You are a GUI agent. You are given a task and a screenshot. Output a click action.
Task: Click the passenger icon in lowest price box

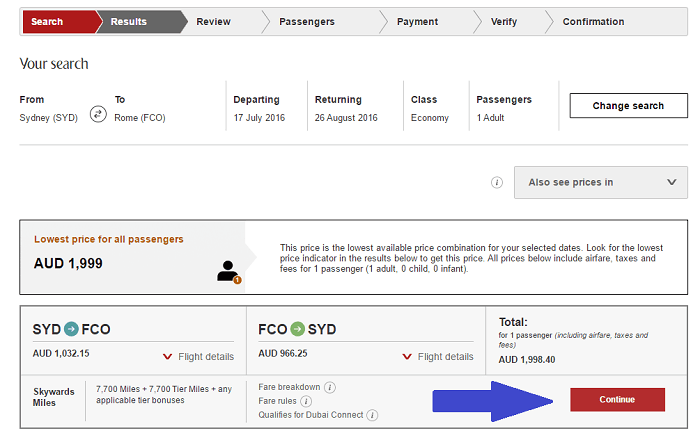pyautogui.click(x=229, y=270)
